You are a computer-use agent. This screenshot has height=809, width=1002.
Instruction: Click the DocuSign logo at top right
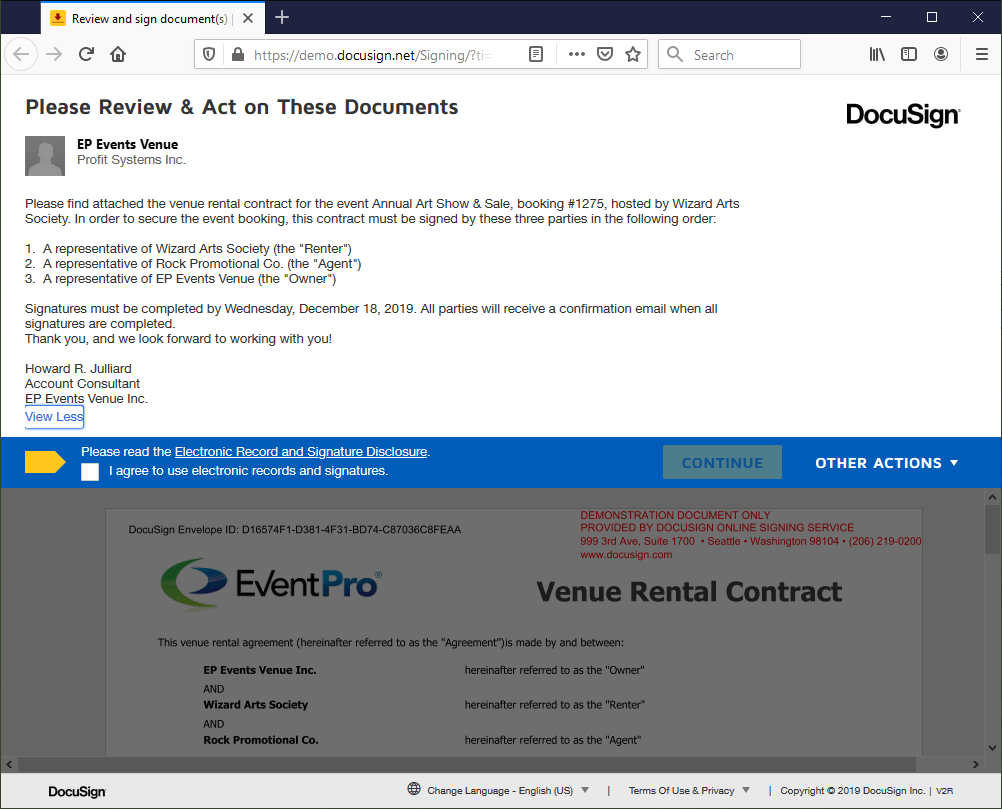click(903, 115)
